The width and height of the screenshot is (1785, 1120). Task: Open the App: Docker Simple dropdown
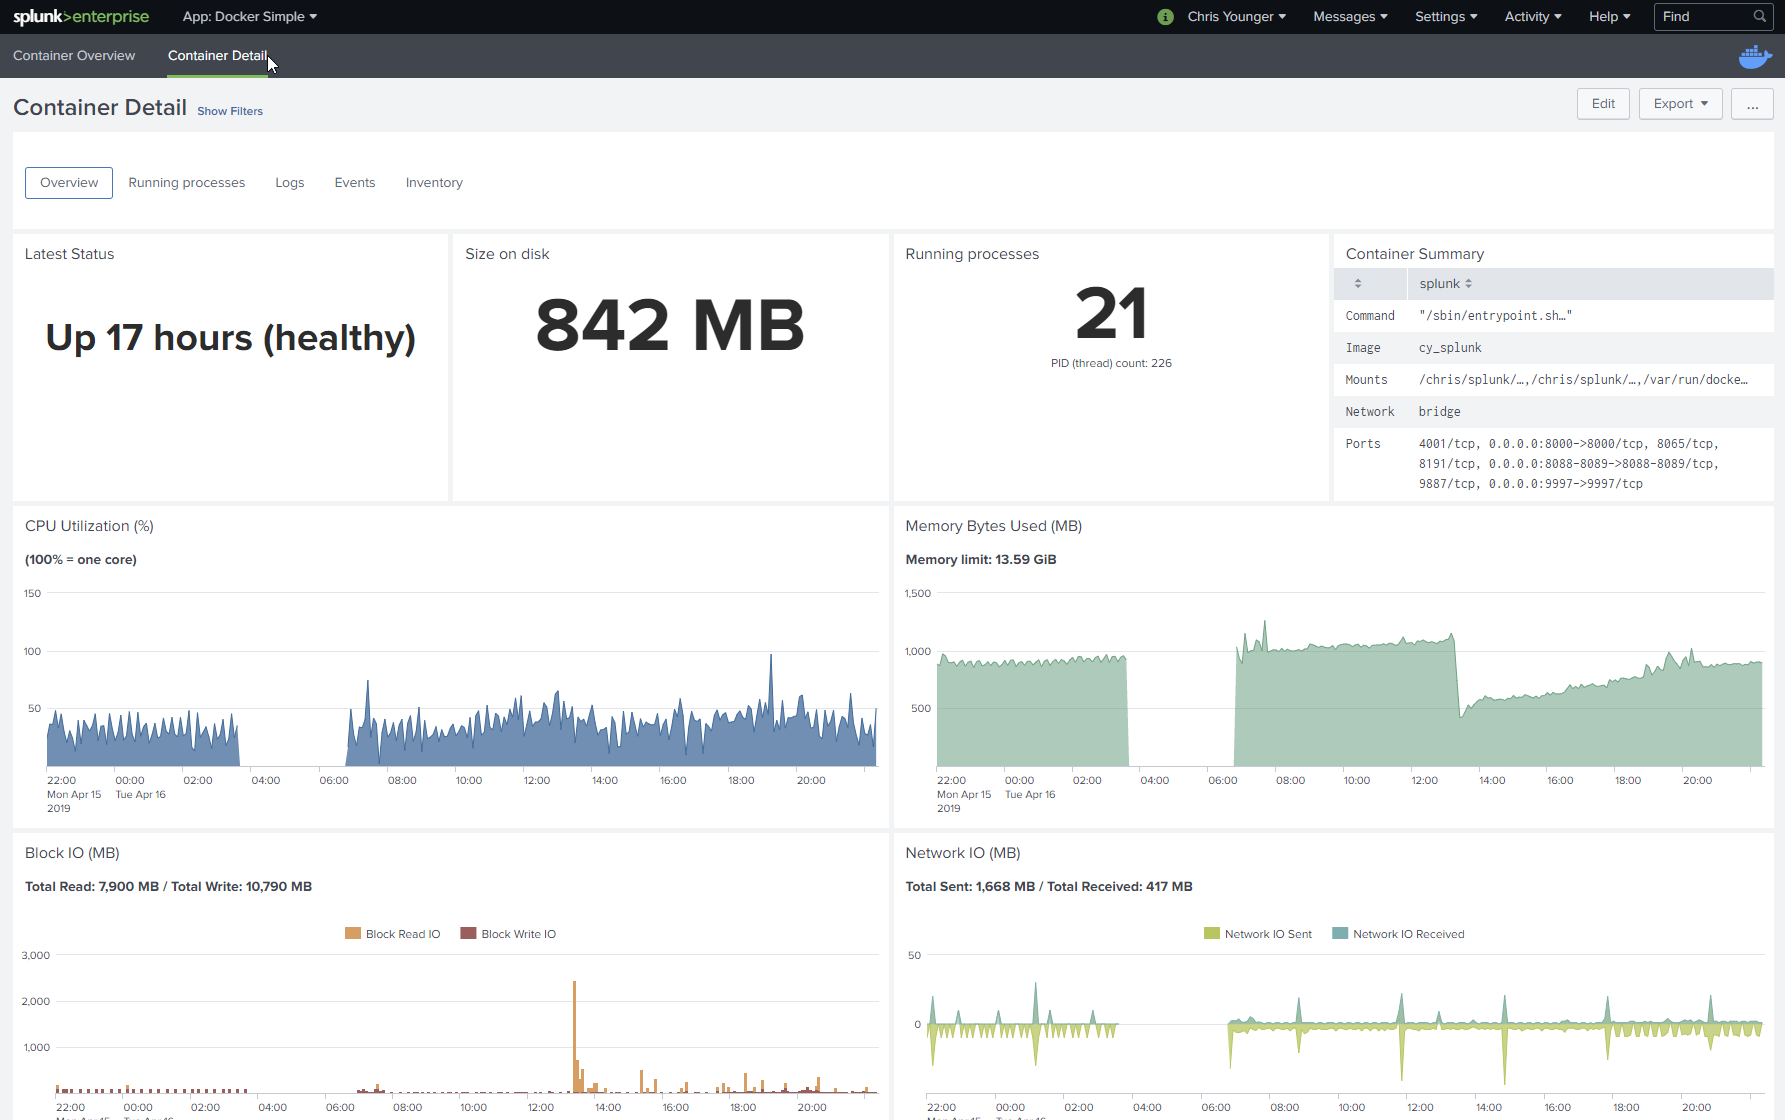coord(250,17)
